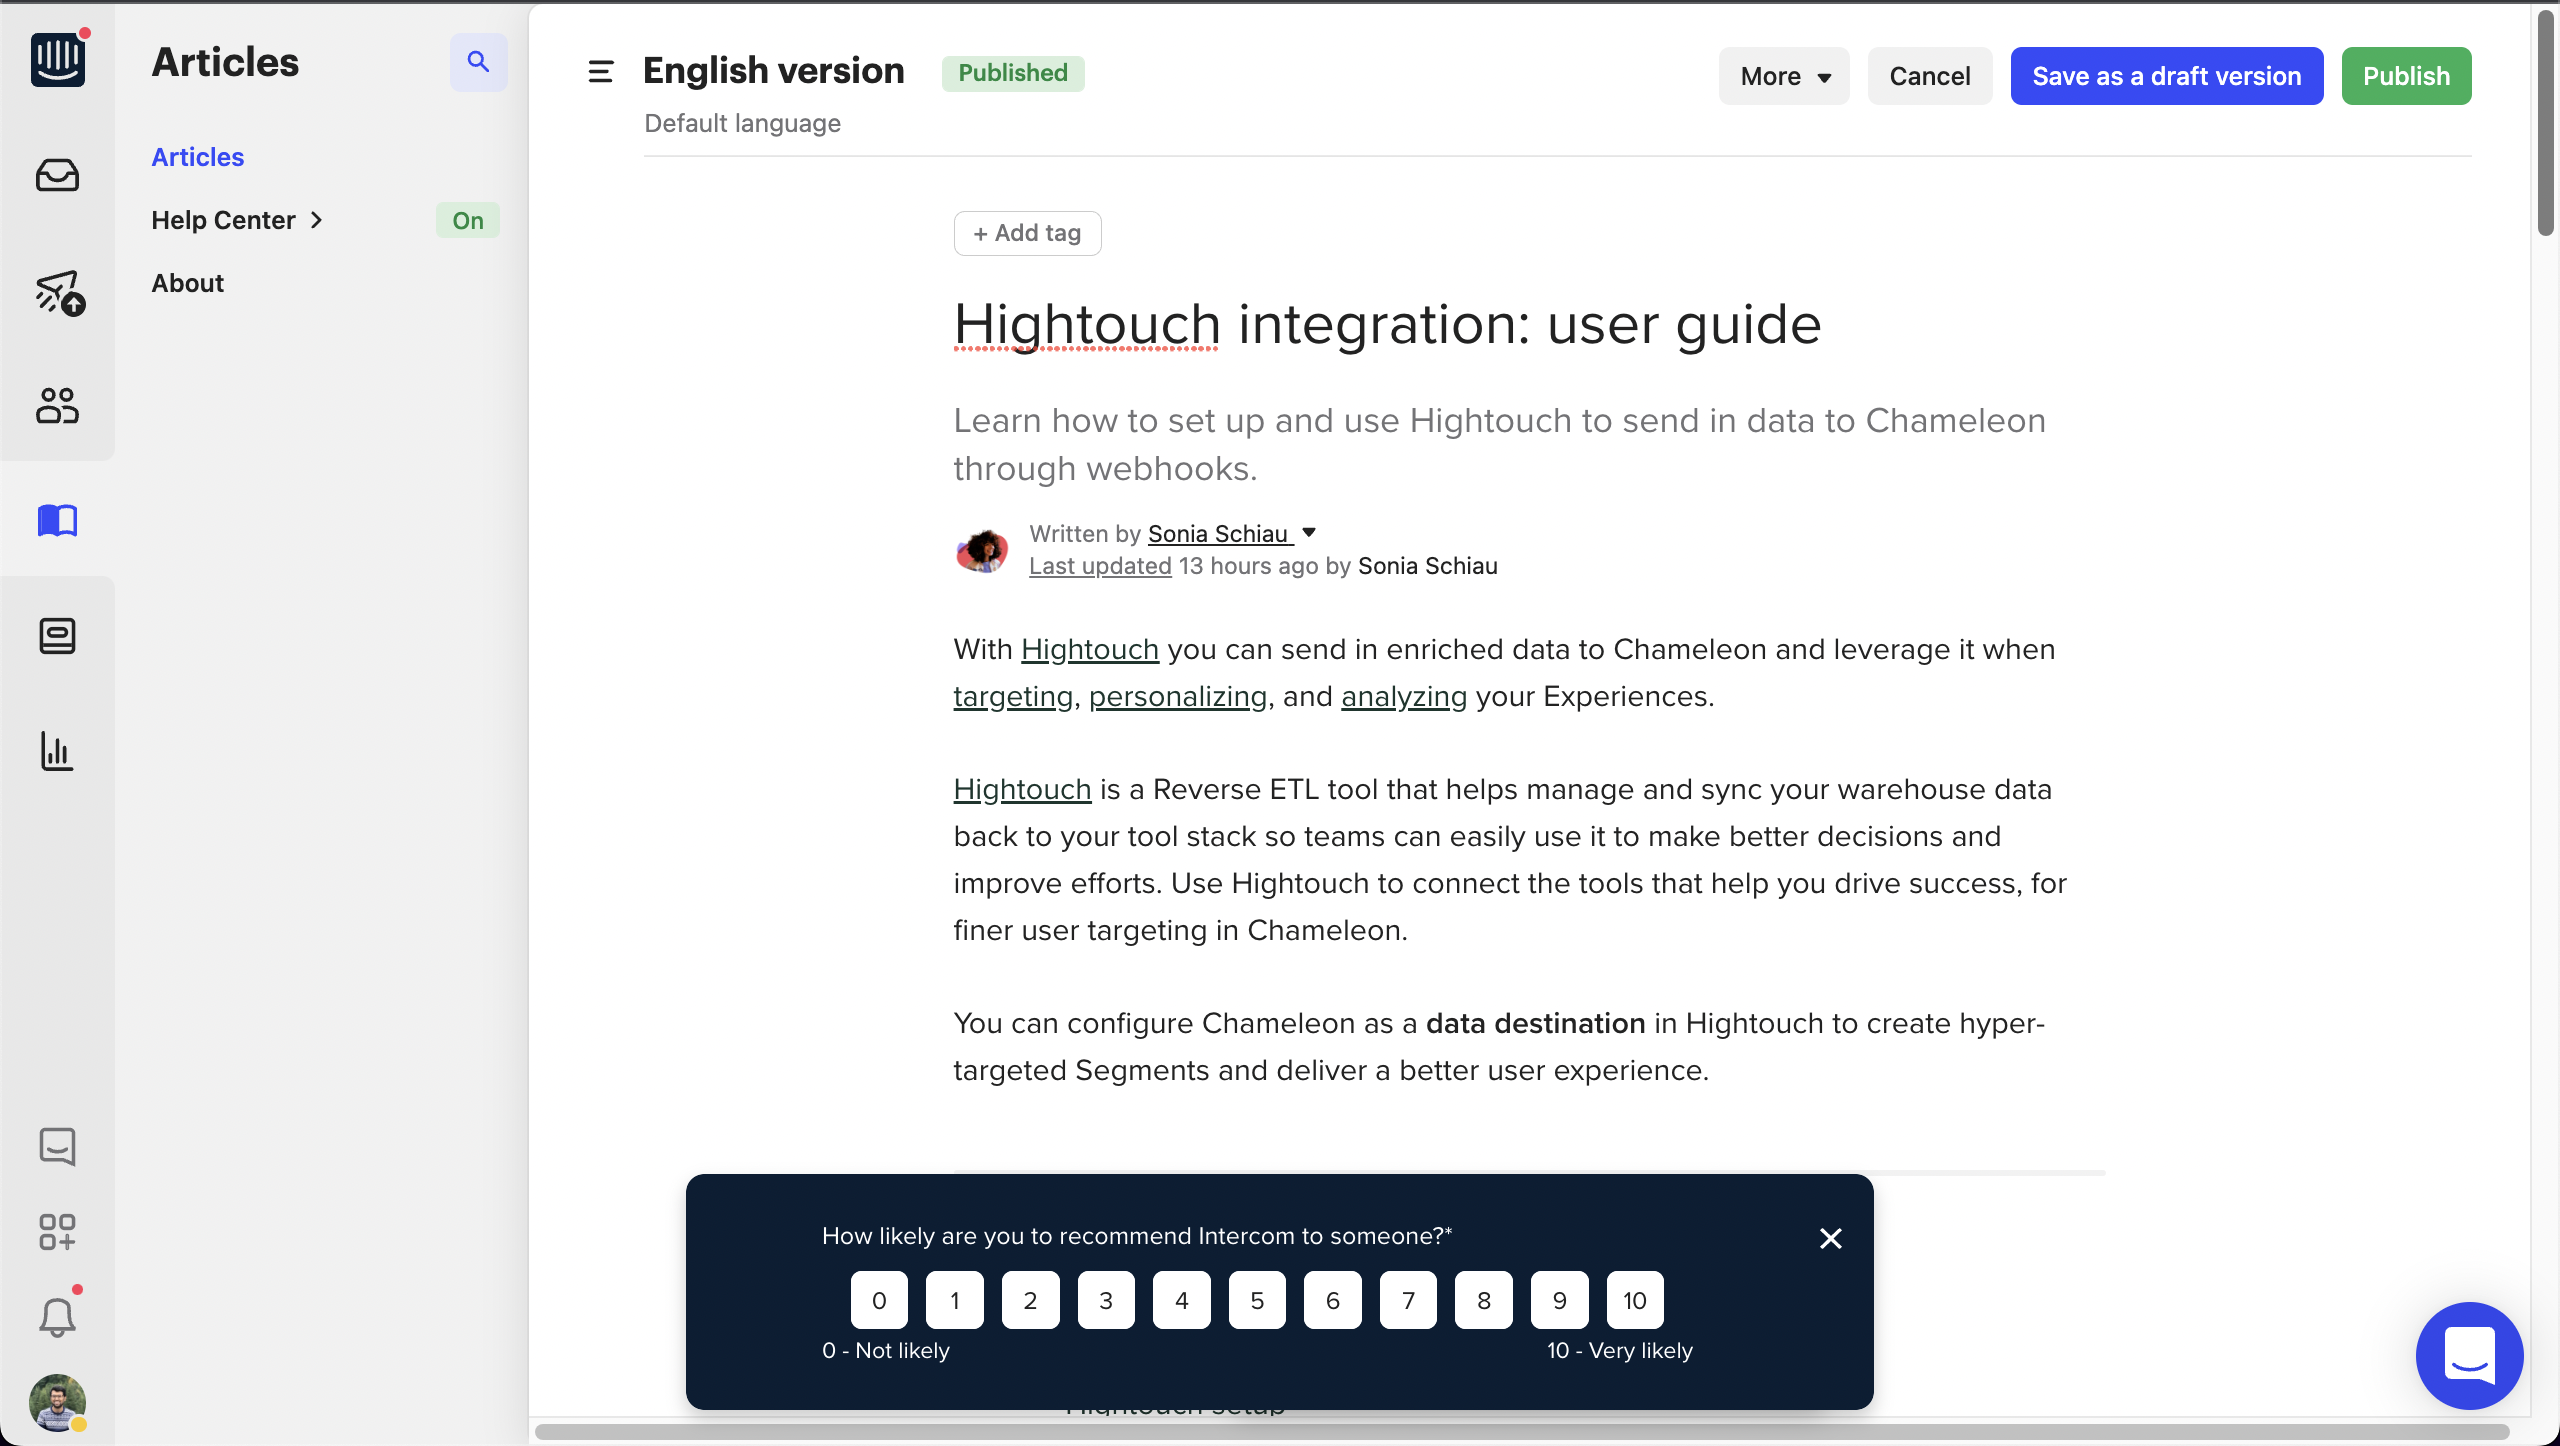
Task: Open the Articles book icon
Action: tap(57, 520)
